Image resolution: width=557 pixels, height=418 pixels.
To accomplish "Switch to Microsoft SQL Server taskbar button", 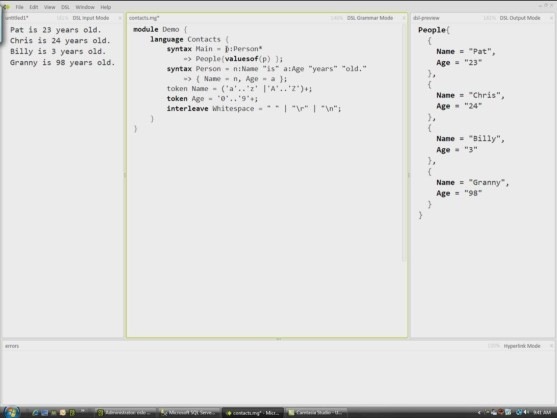I will (189, 412).
